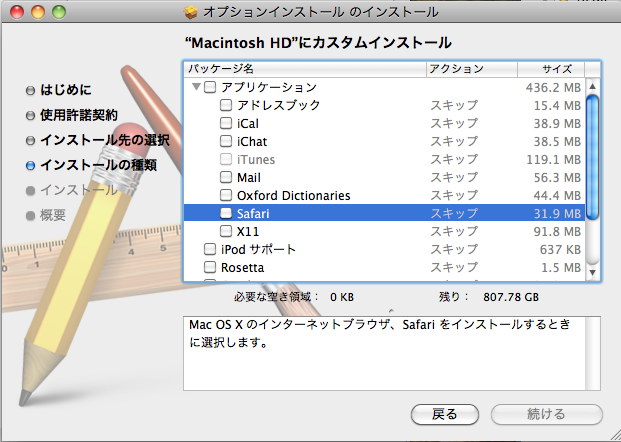Viewport: 621px width, 442px height.
Task: Collapse the アプリケーション disclosure triangle
Action: click(x=196, y=86)
